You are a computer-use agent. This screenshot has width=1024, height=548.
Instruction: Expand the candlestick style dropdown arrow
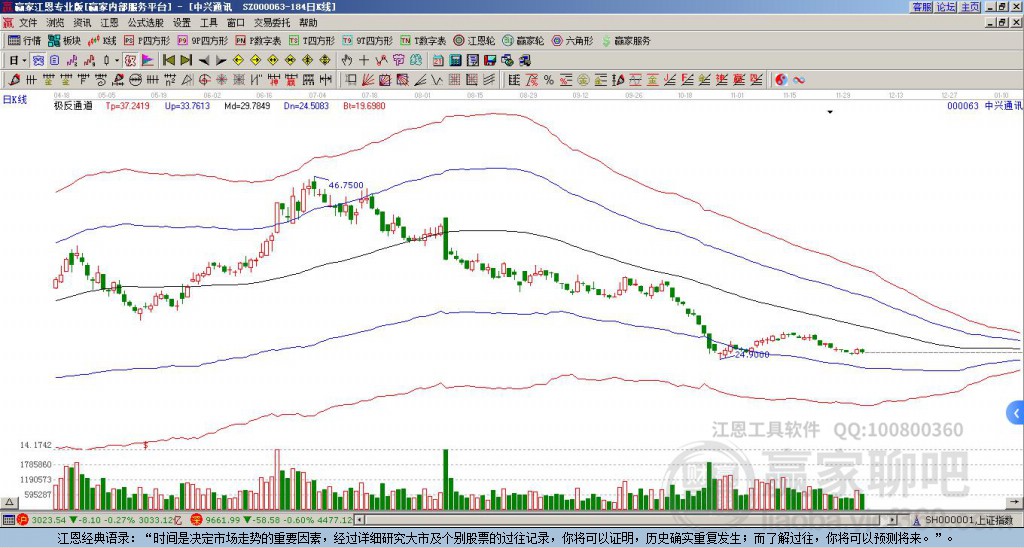tap(117, 61)
